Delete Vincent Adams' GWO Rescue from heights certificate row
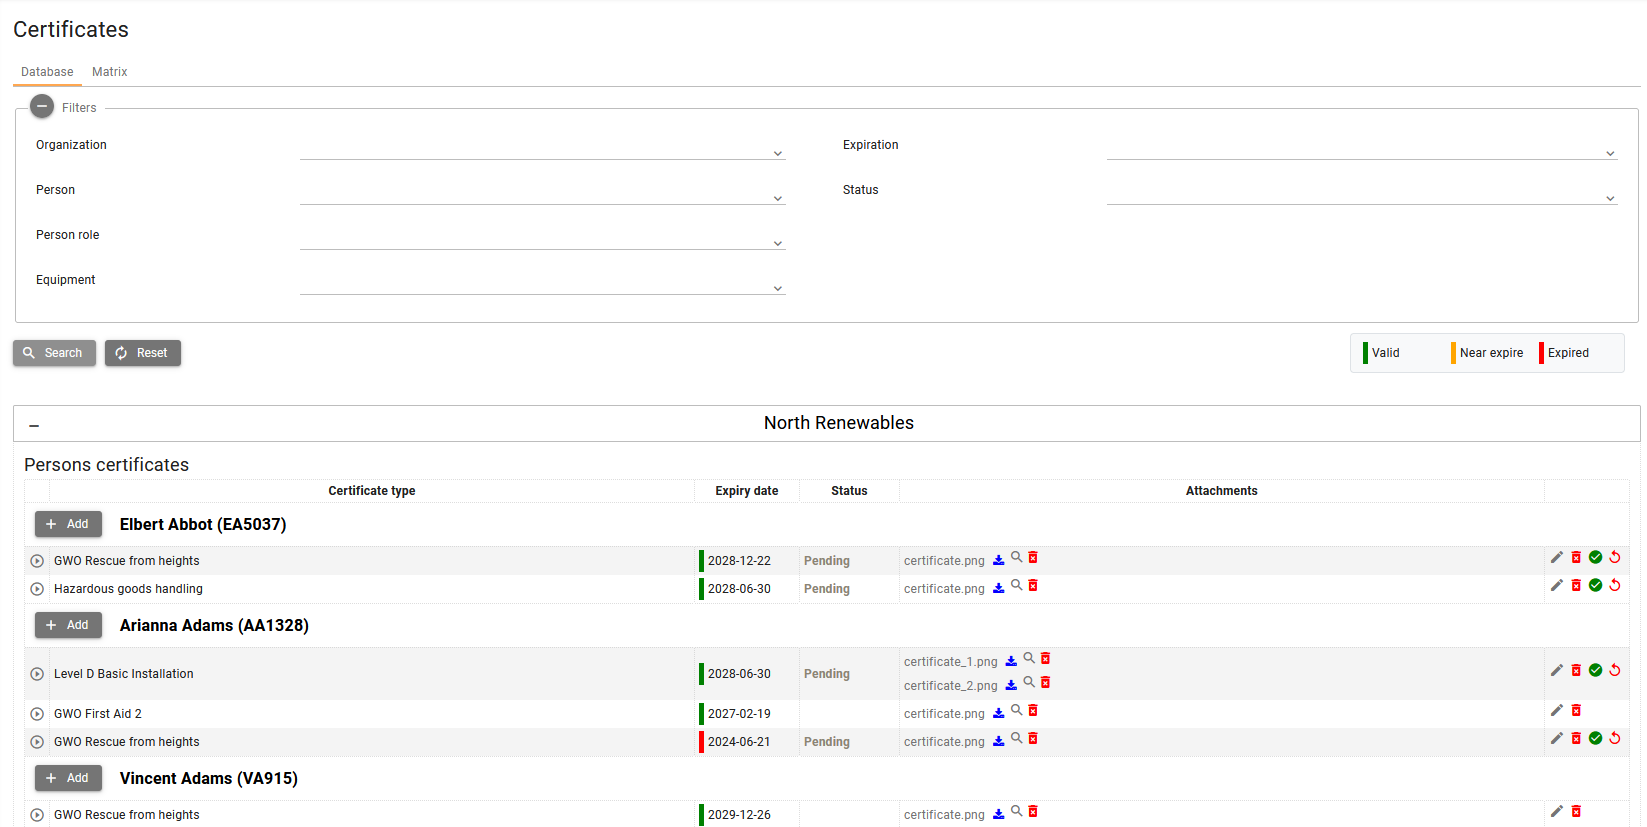This screenshot has height=827, width=1647. [x=1576, y=811]
